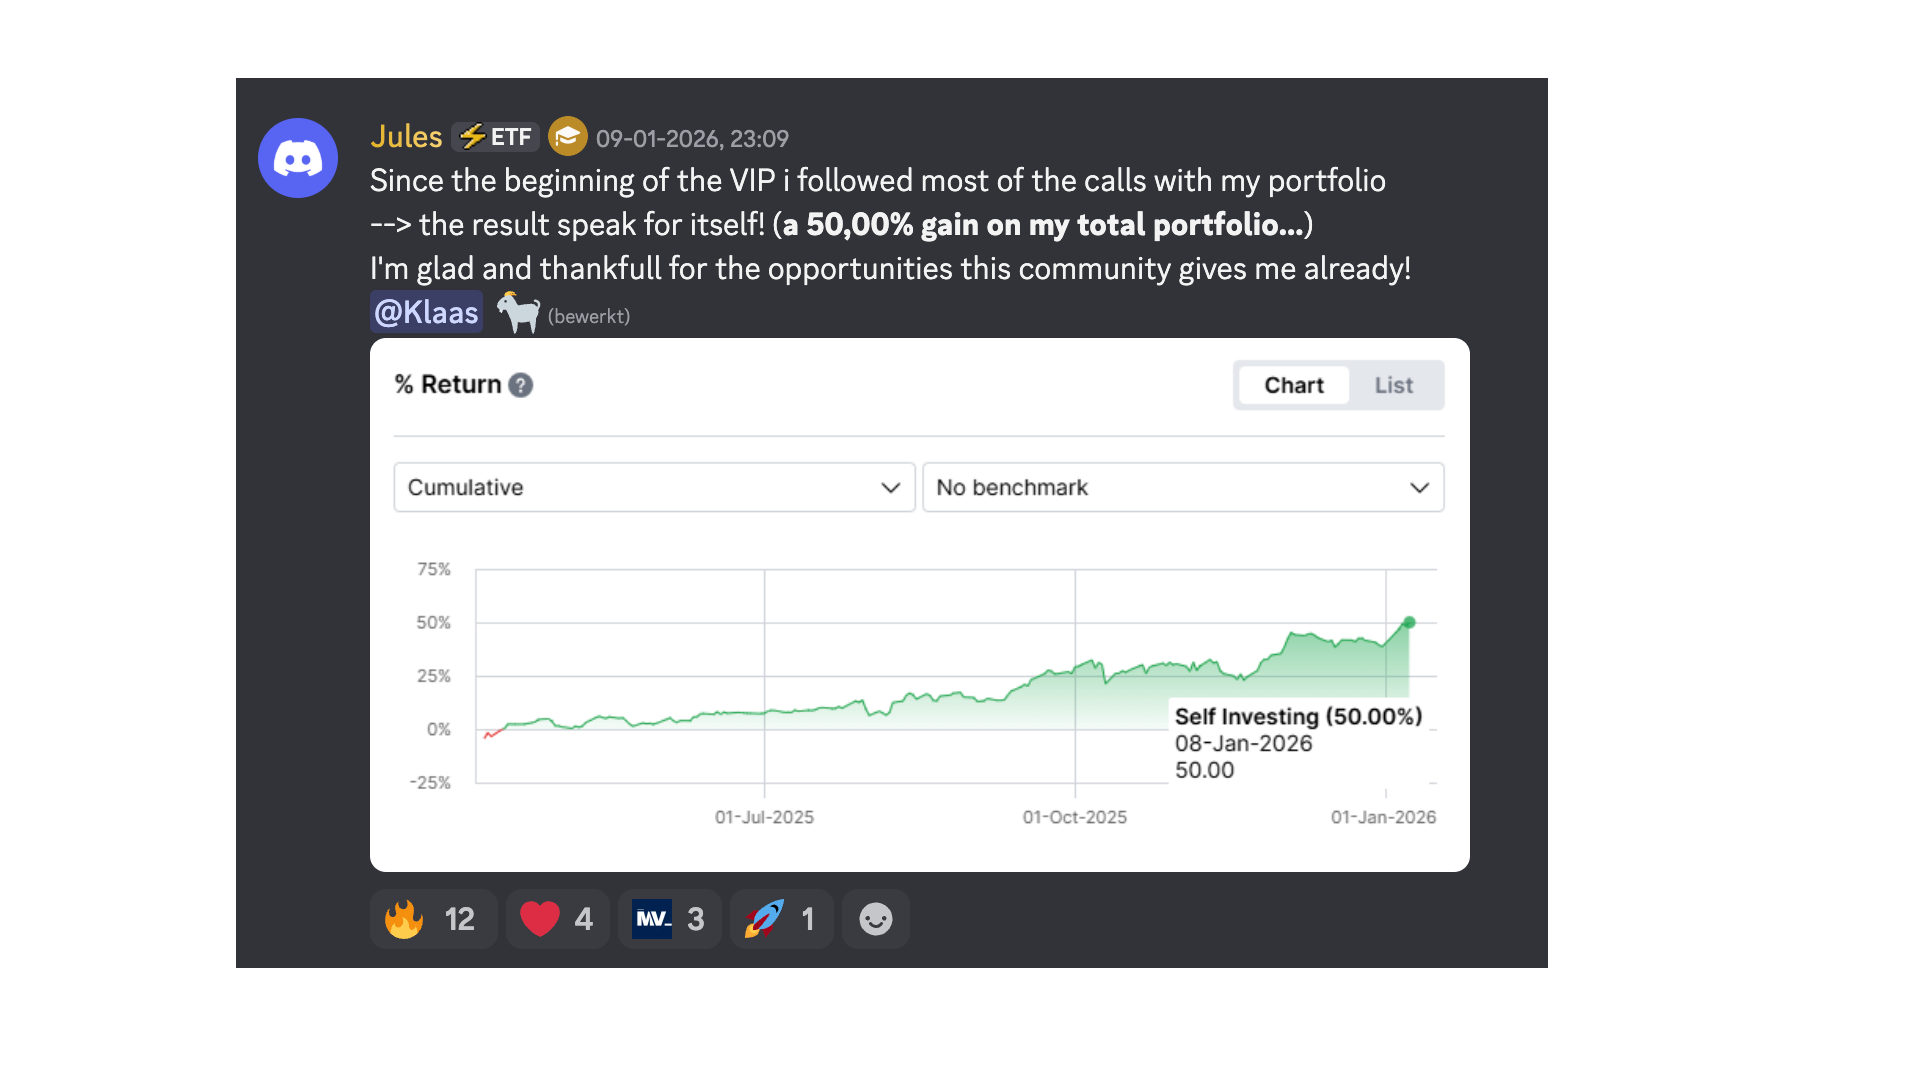Toggle the red heart reaction

(x=557, y=919)
